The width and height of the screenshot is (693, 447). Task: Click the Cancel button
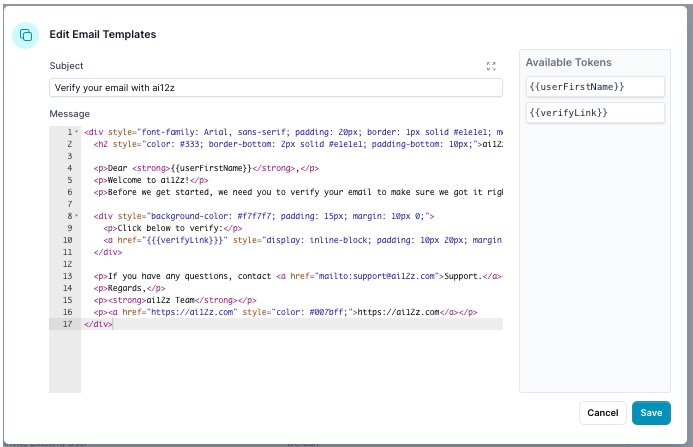click(x=602, y=413)
